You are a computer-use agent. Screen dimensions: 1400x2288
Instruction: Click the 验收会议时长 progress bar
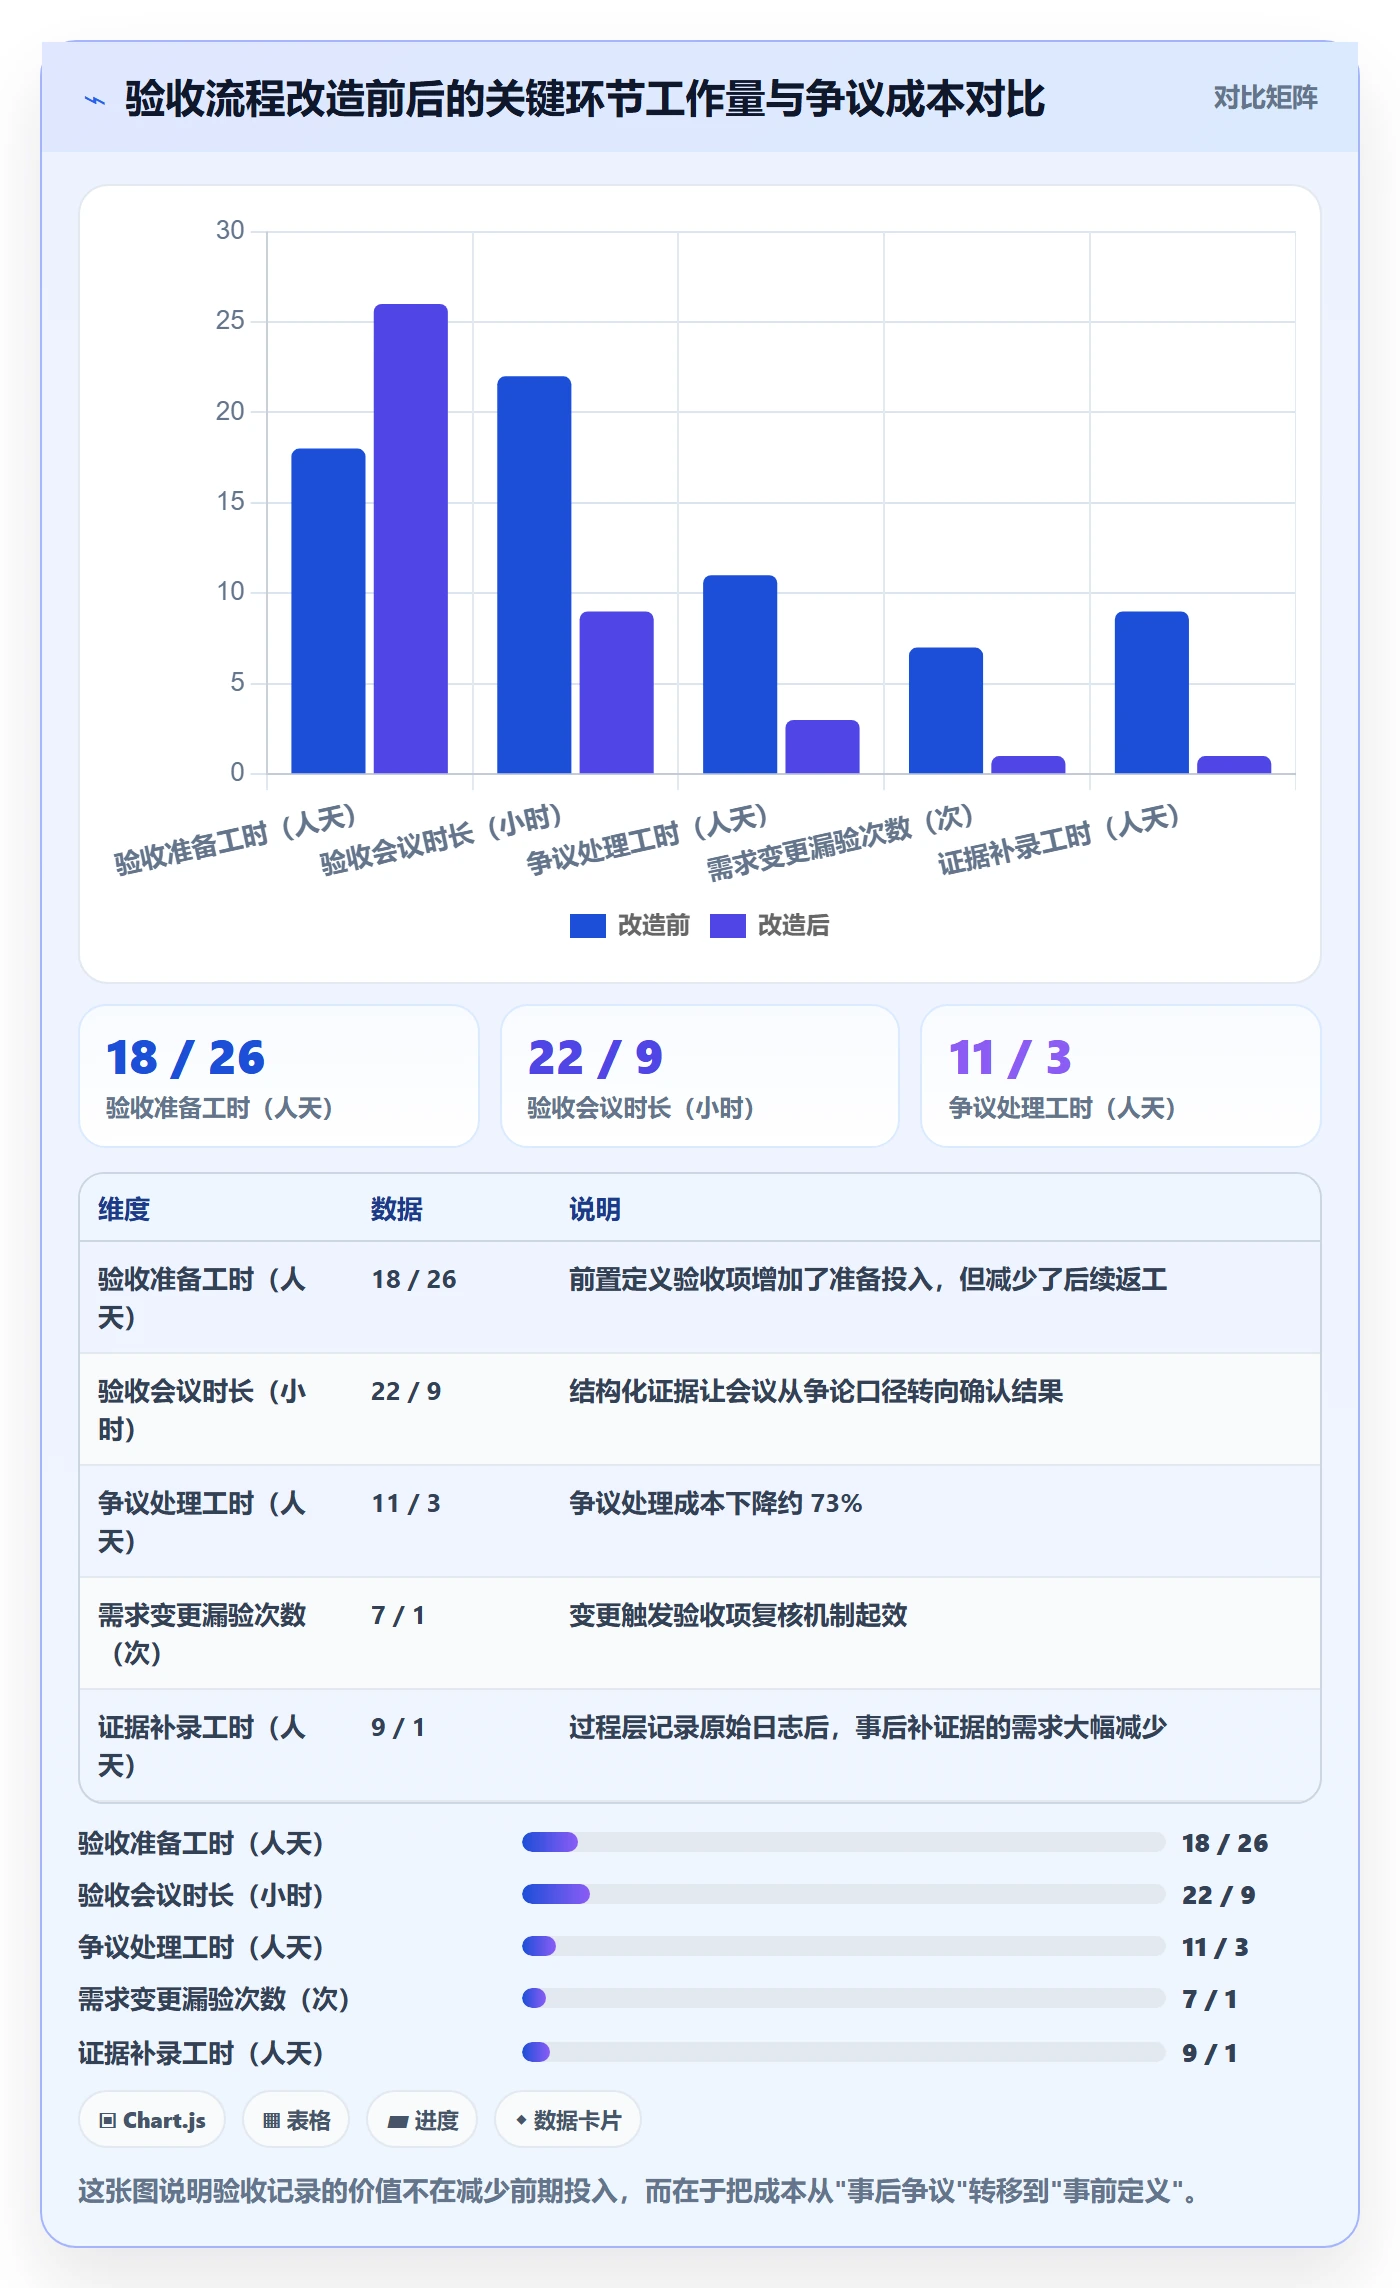844,1894
